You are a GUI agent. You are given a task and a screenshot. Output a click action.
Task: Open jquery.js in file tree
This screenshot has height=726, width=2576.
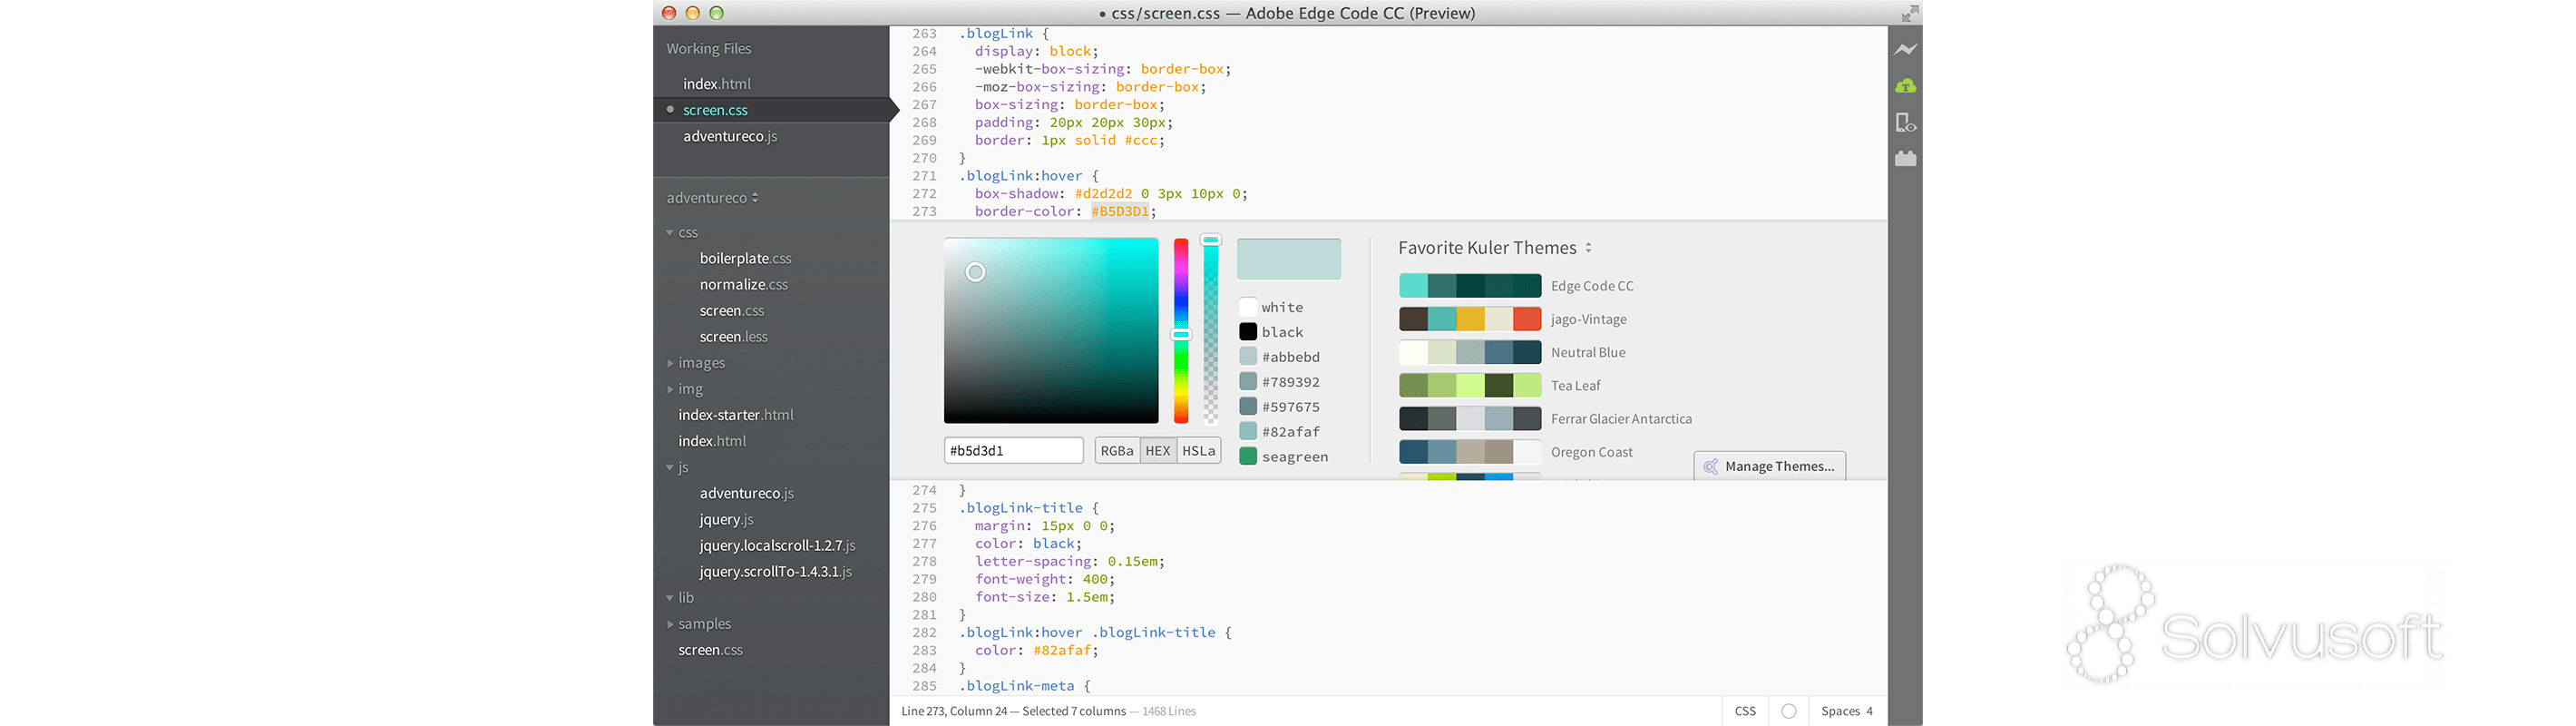click(726, 520)
